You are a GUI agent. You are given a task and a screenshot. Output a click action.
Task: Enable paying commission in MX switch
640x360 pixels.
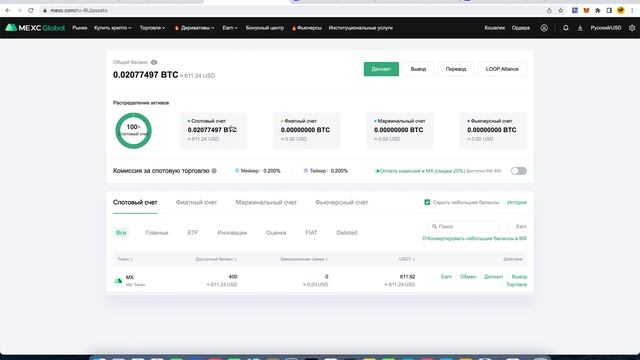[519, 171]
